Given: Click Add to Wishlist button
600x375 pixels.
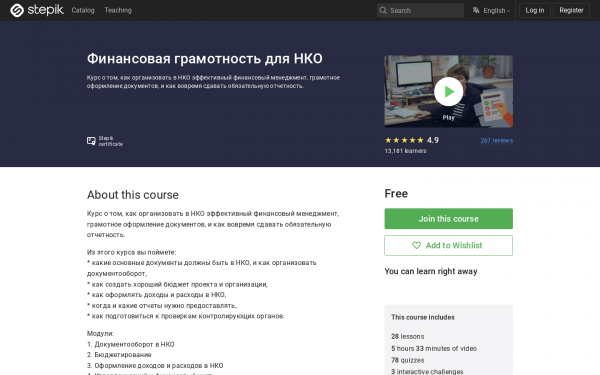Looking at the screenshot, I should pyautogui.click(x=448, y=245).
